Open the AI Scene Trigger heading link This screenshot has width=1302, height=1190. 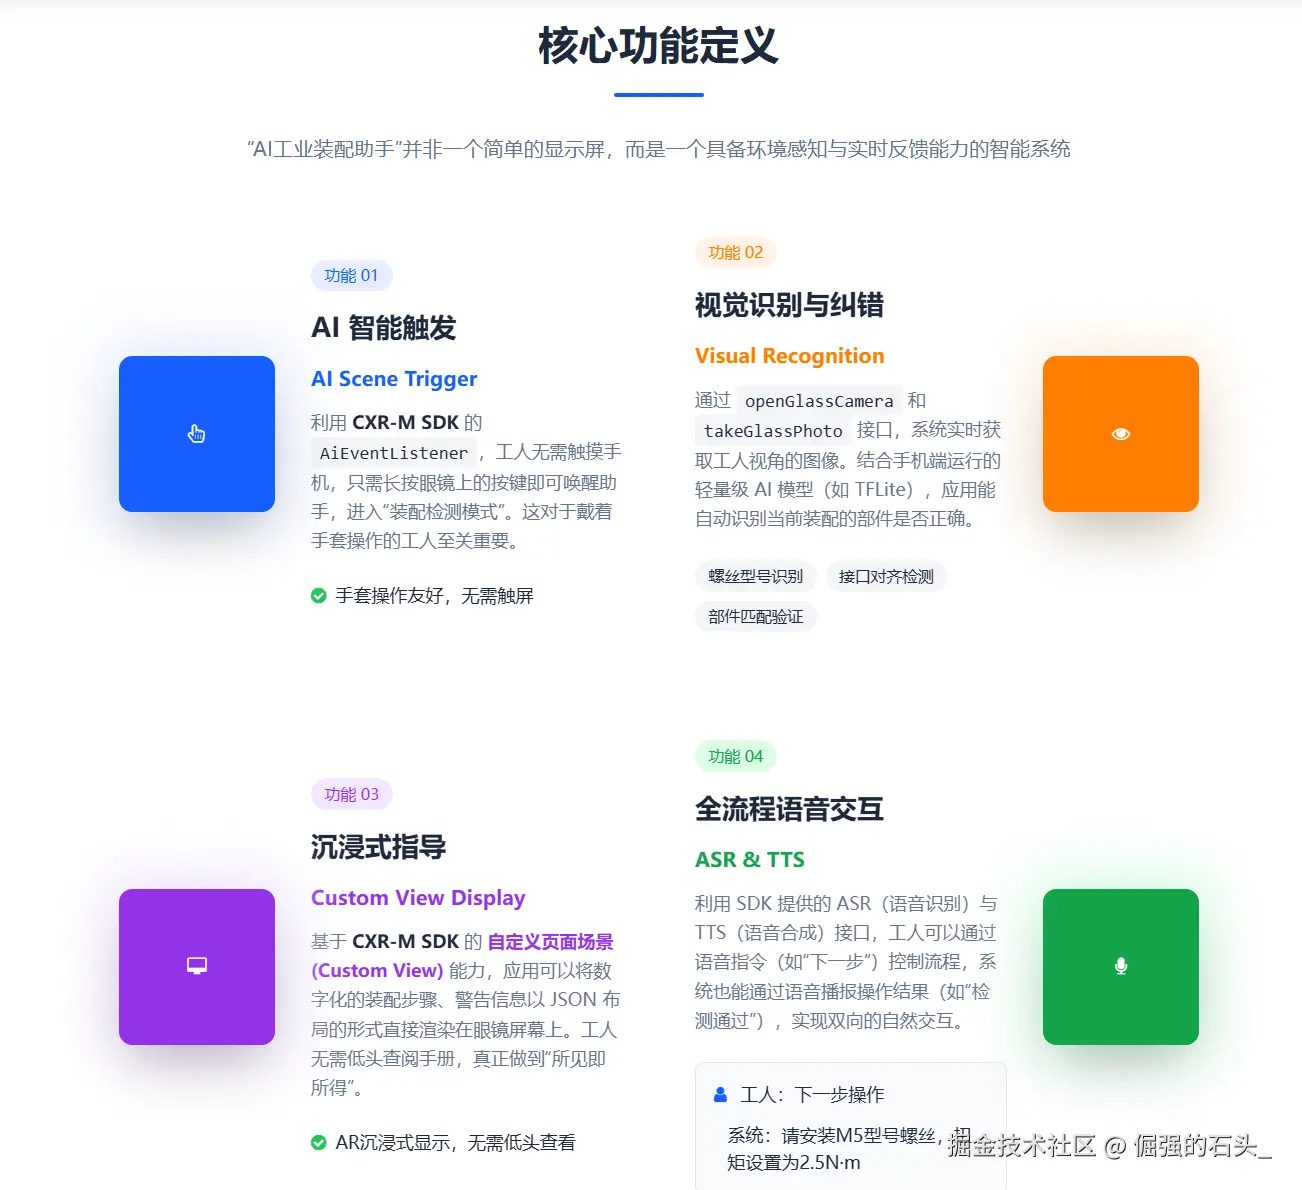click(x=394, y=379)
